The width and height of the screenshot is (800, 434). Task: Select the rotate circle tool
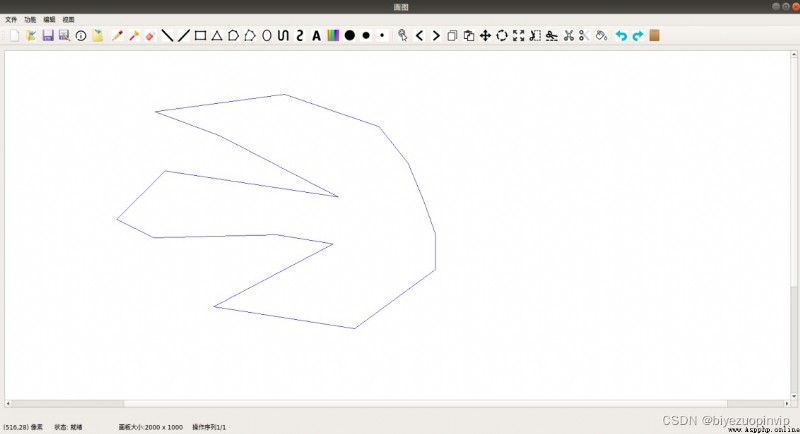[x=502, y=36]
